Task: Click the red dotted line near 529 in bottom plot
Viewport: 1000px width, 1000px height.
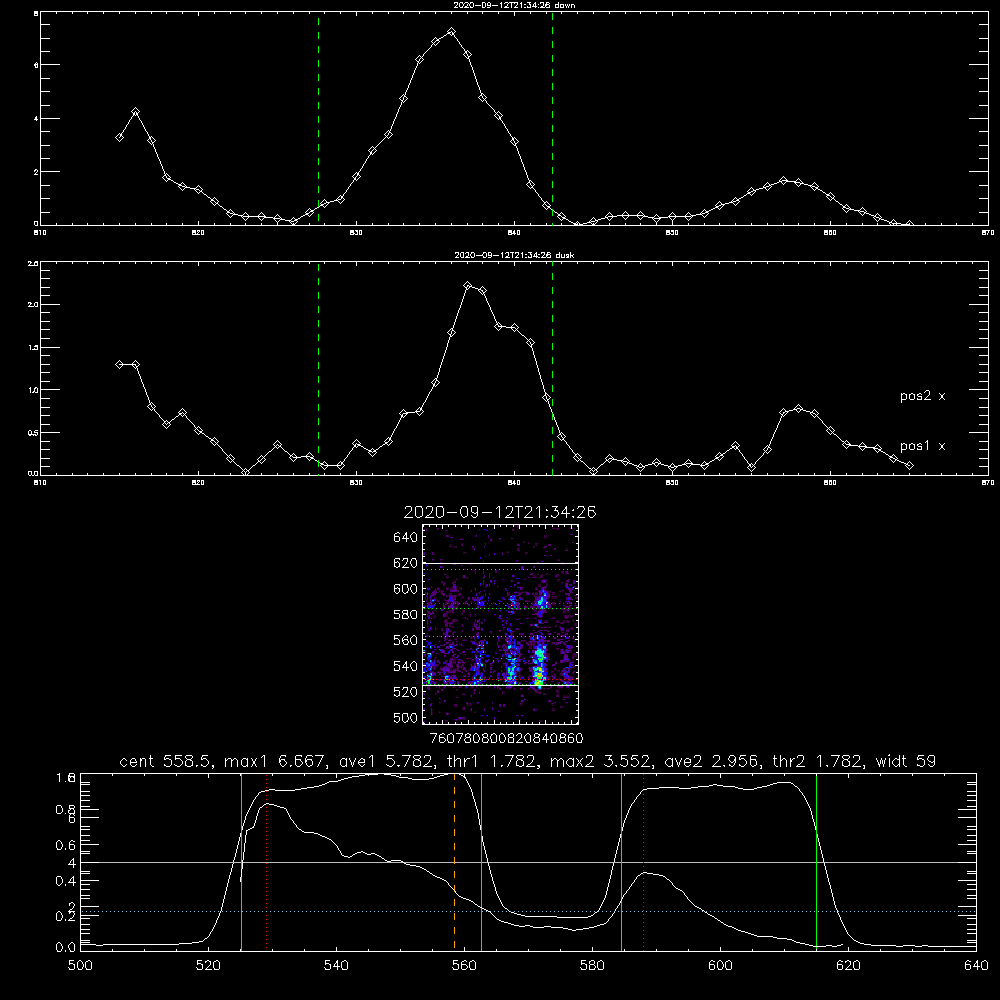Action: [x=267, y=861]
